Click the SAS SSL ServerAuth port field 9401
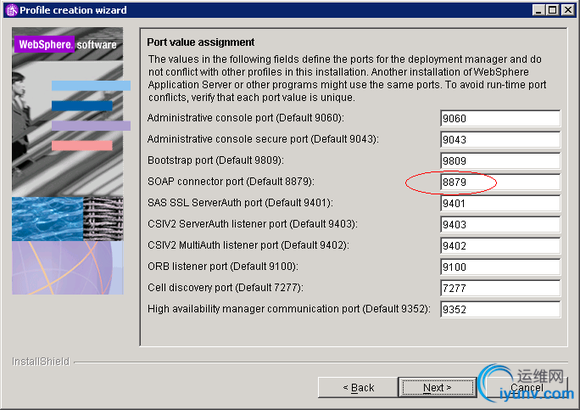580x410 pixels. click(x=500, y=203)
